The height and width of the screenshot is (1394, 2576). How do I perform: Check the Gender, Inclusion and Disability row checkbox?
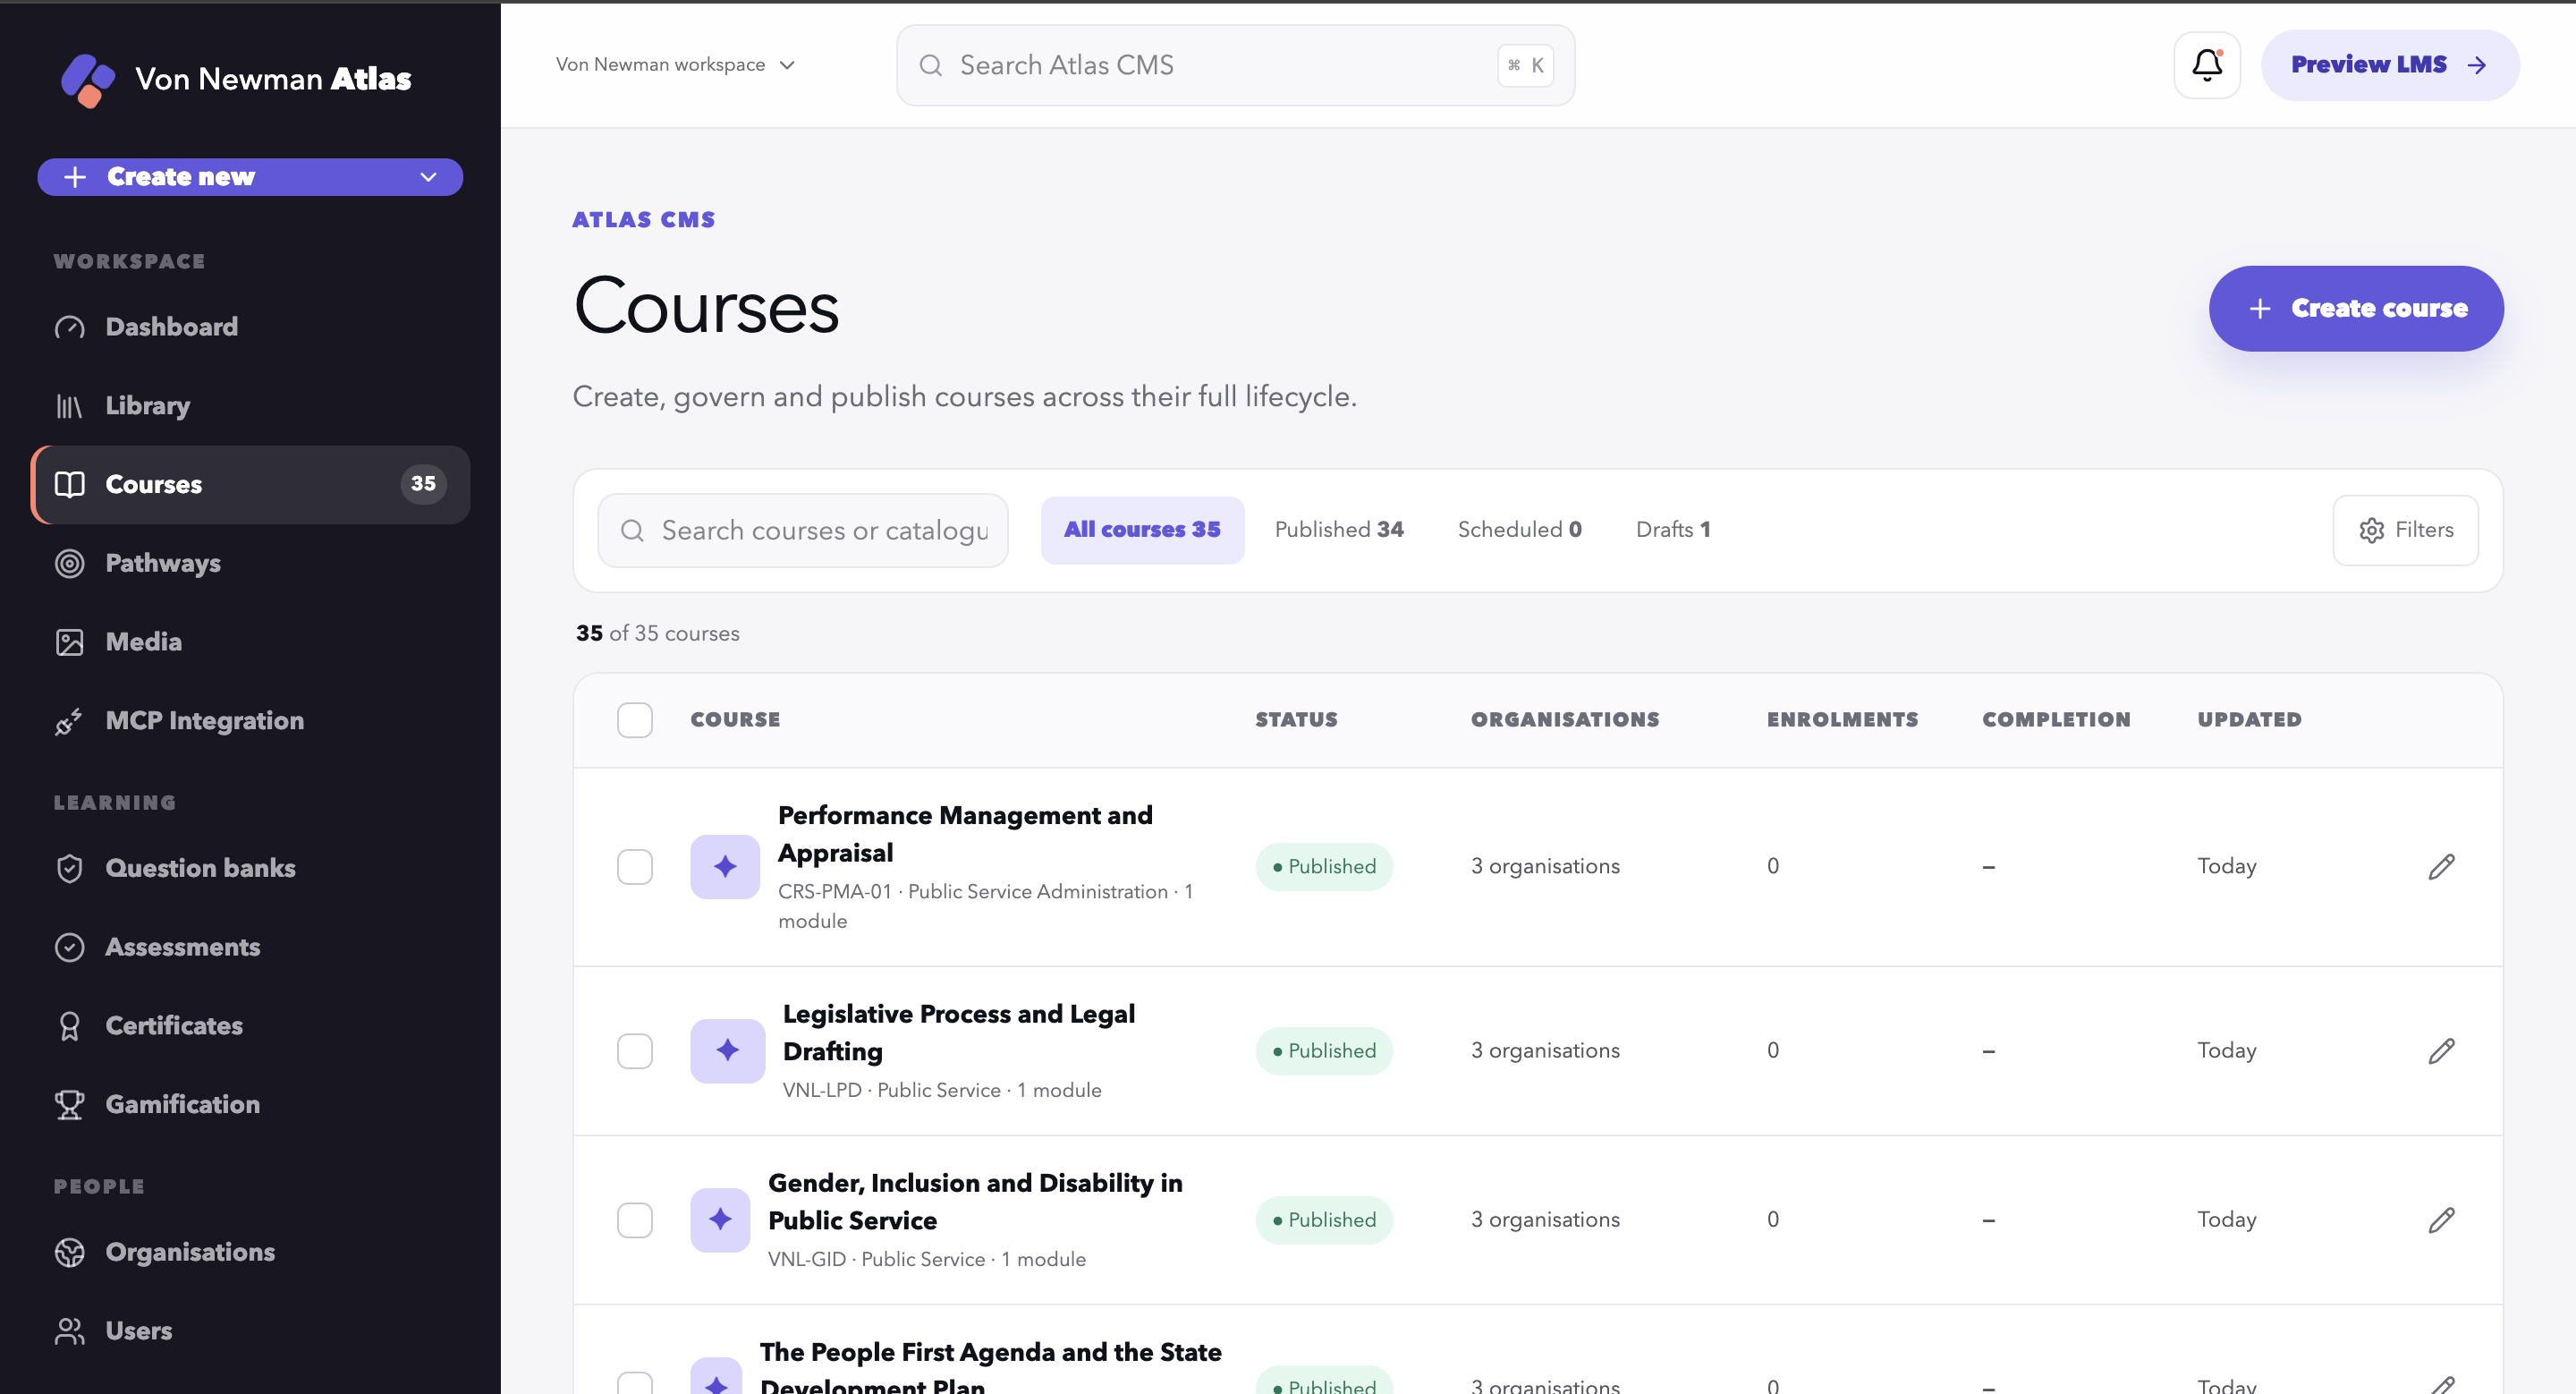(635, 1220)
